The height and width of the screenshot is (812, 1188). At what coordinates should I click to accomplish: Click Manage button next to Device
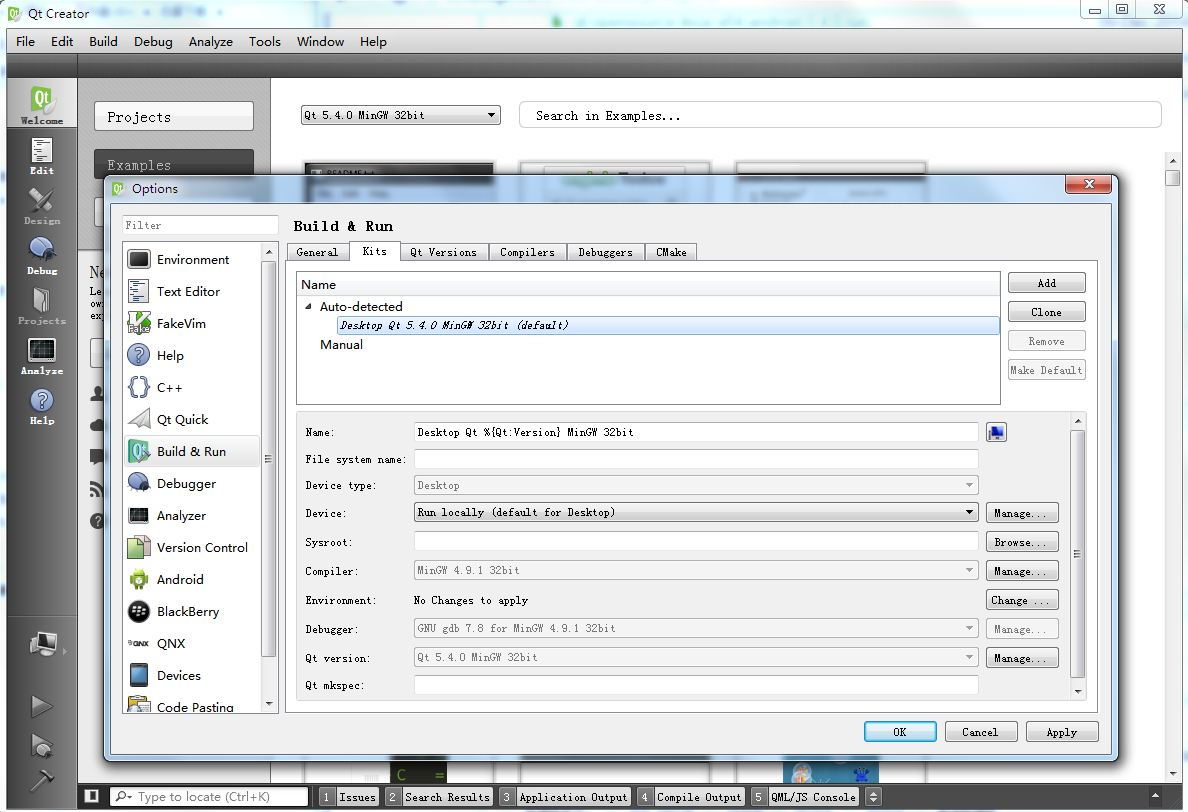(x=1021, y=513)
